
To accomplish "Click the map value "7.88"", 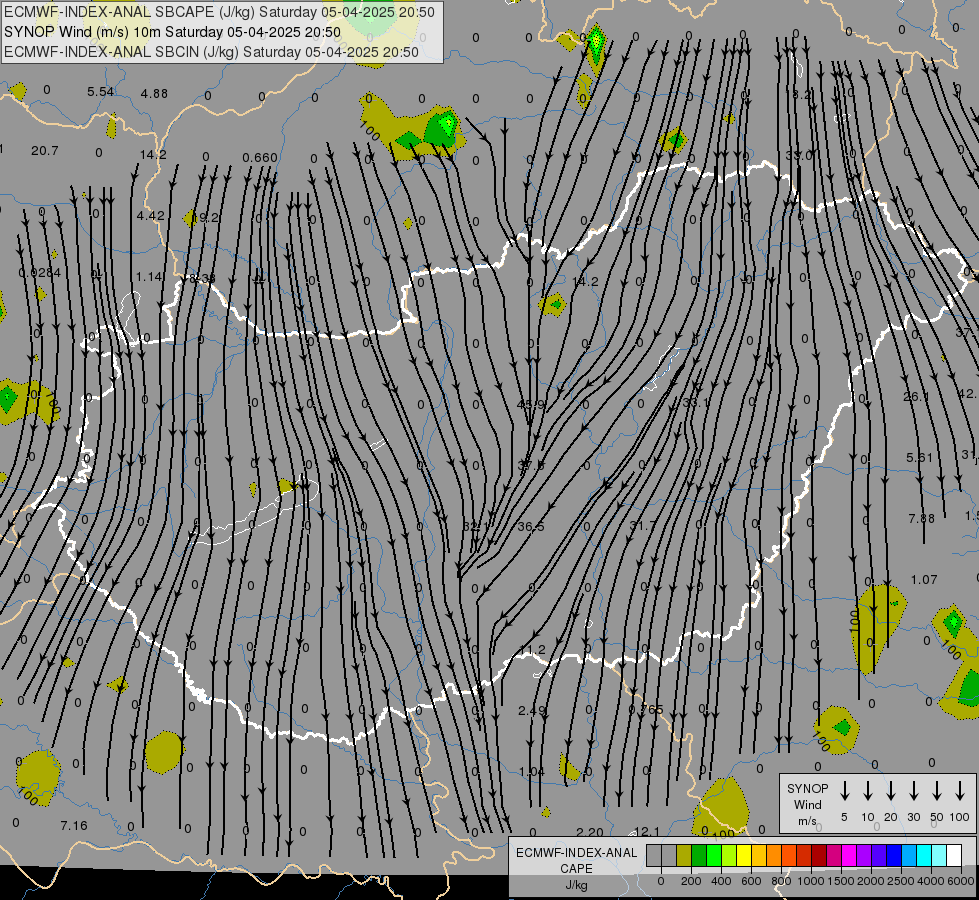I will pos(922,518).
